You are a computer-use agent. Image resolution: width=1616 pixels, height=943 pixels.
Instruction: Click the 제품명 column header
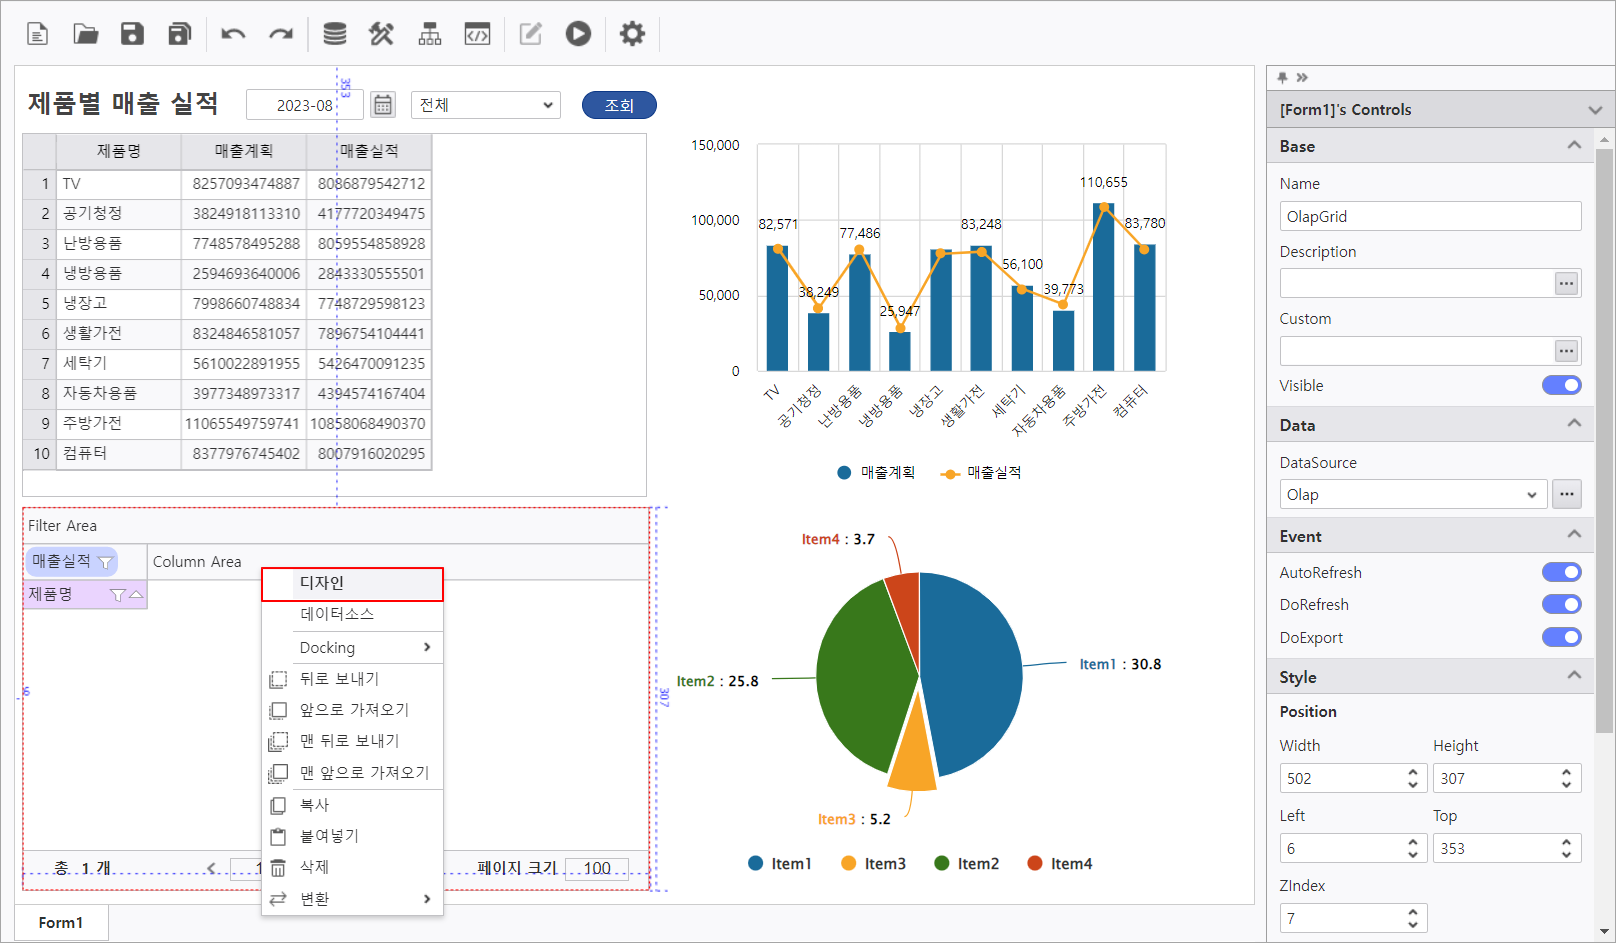(119, 151)
